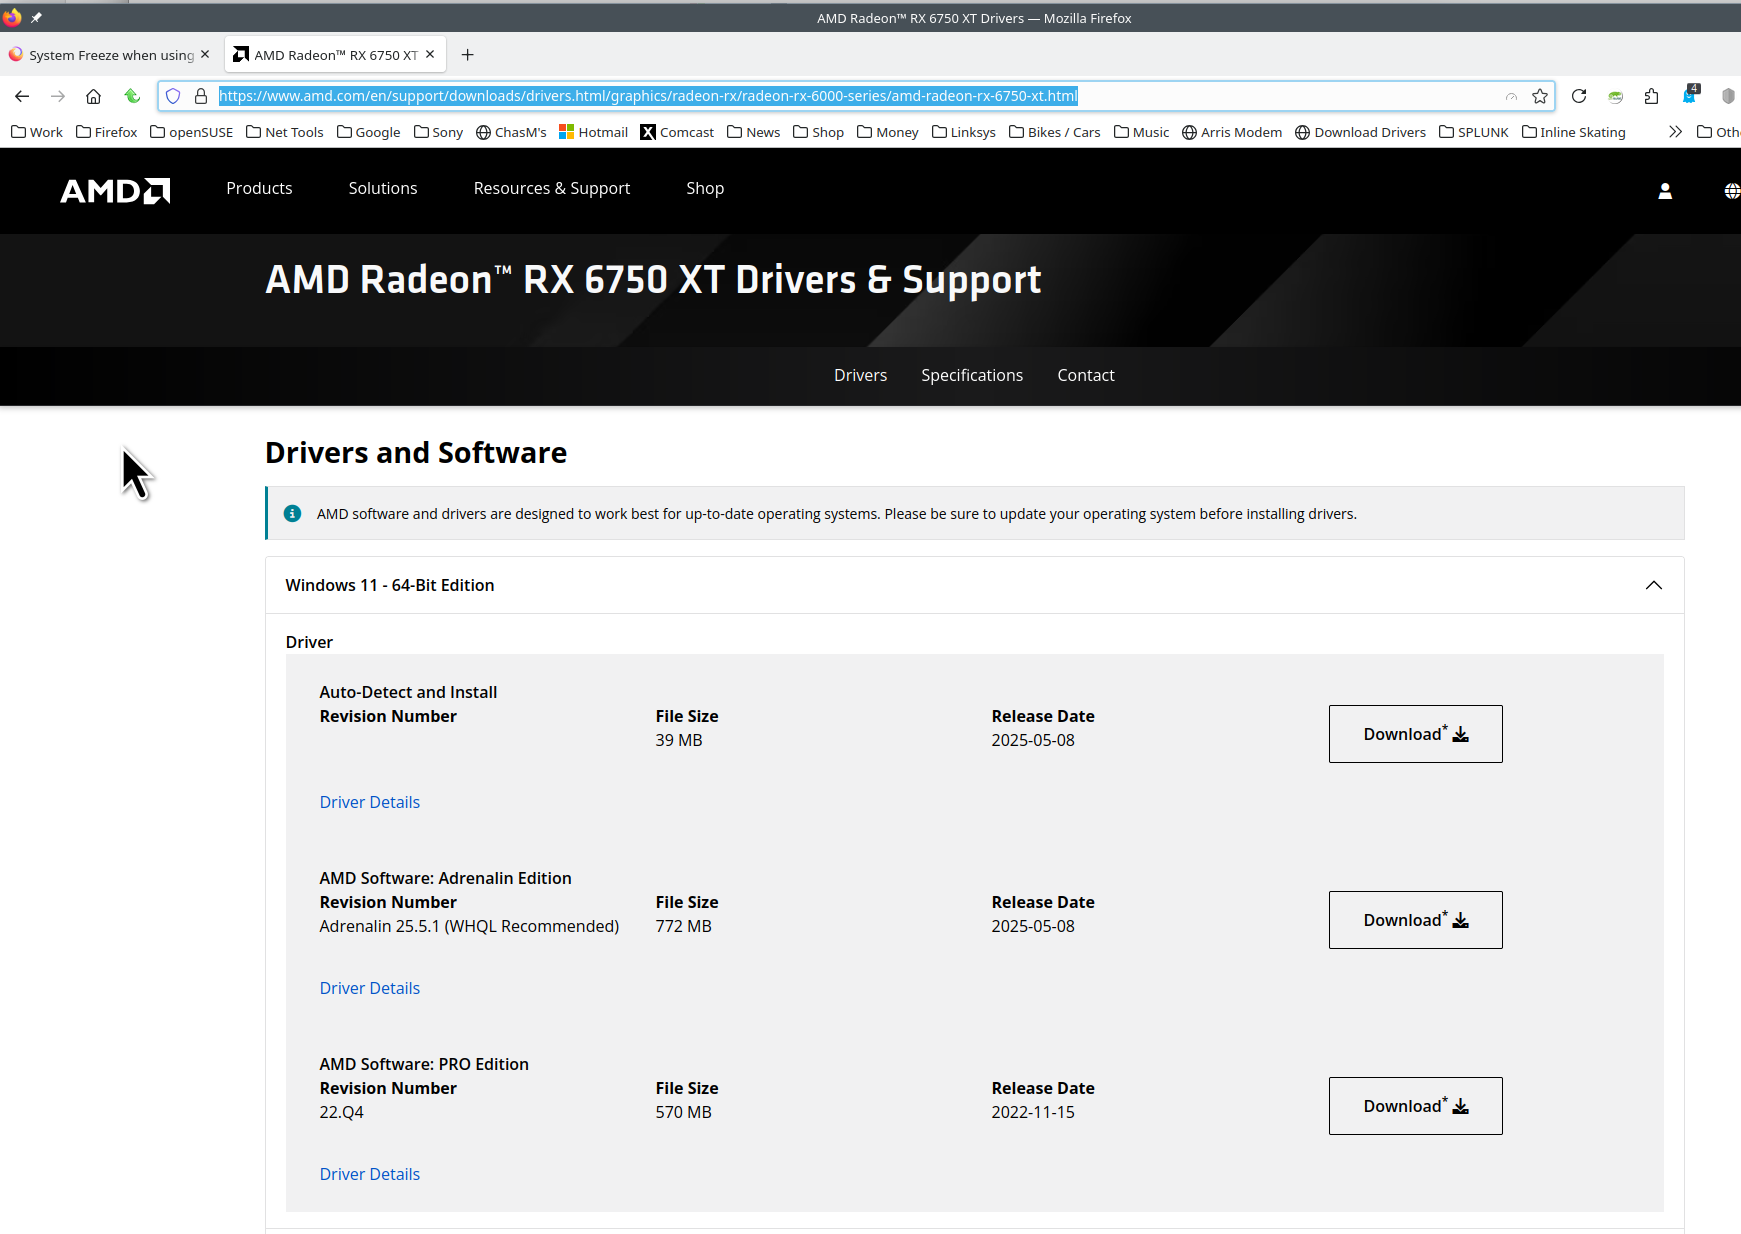This screenshot has height=1234, width=1741.
Task: Click the browser Forward arrow
Action: [58, 96]
